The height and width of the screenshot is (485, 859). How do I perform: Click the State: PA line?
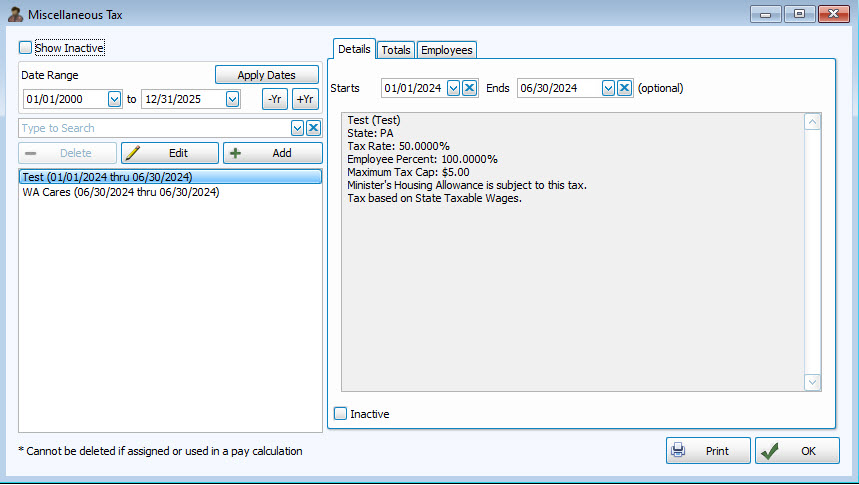pos(370,133)
